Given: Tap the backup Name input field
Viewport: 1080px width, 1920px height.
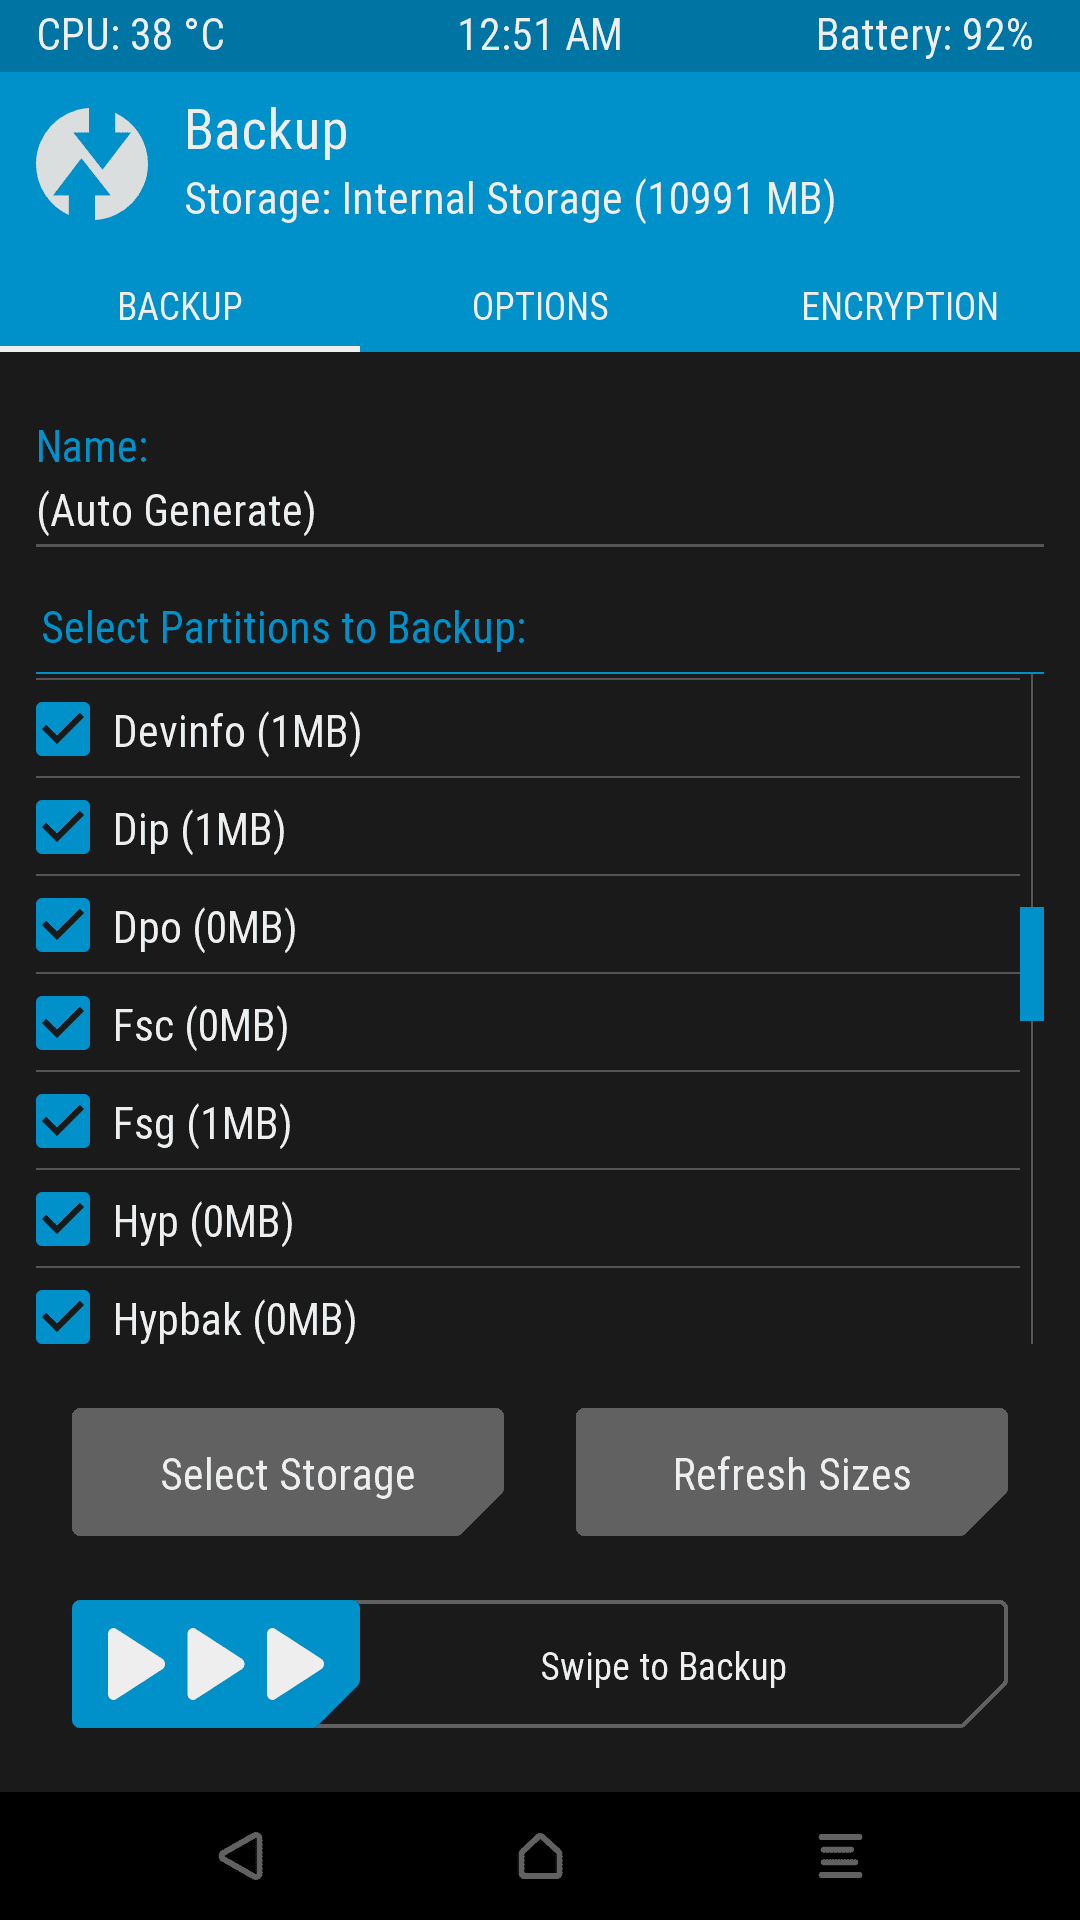Looking at the screenshot, I should (x=540, y=511).
